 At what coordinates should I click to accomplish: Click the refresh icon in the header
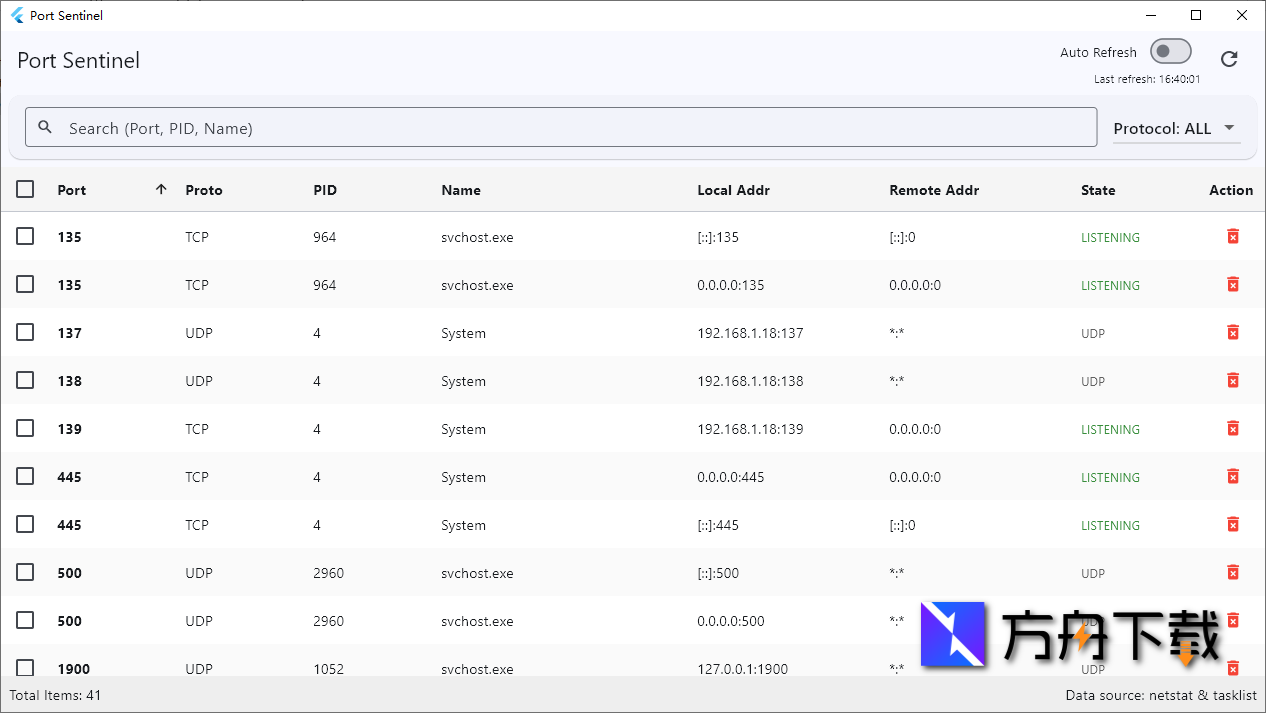tap(1229, 59)
